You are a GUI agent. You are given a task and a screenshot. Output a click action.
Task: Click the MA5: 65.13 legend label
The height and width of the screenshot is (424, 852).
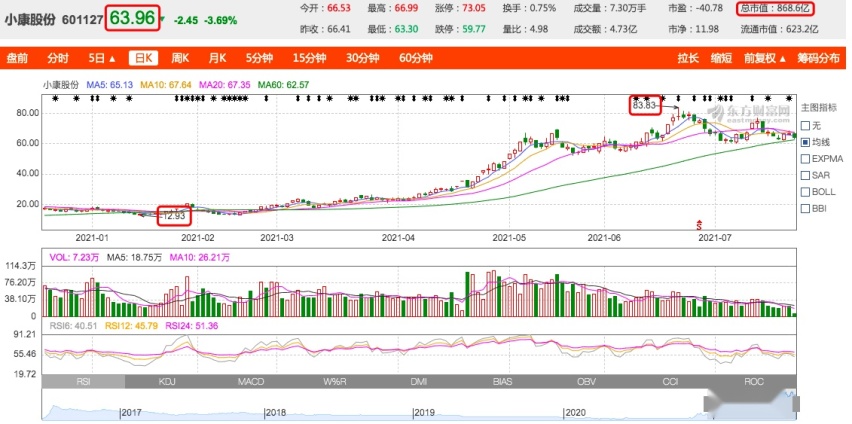[110, 85]
